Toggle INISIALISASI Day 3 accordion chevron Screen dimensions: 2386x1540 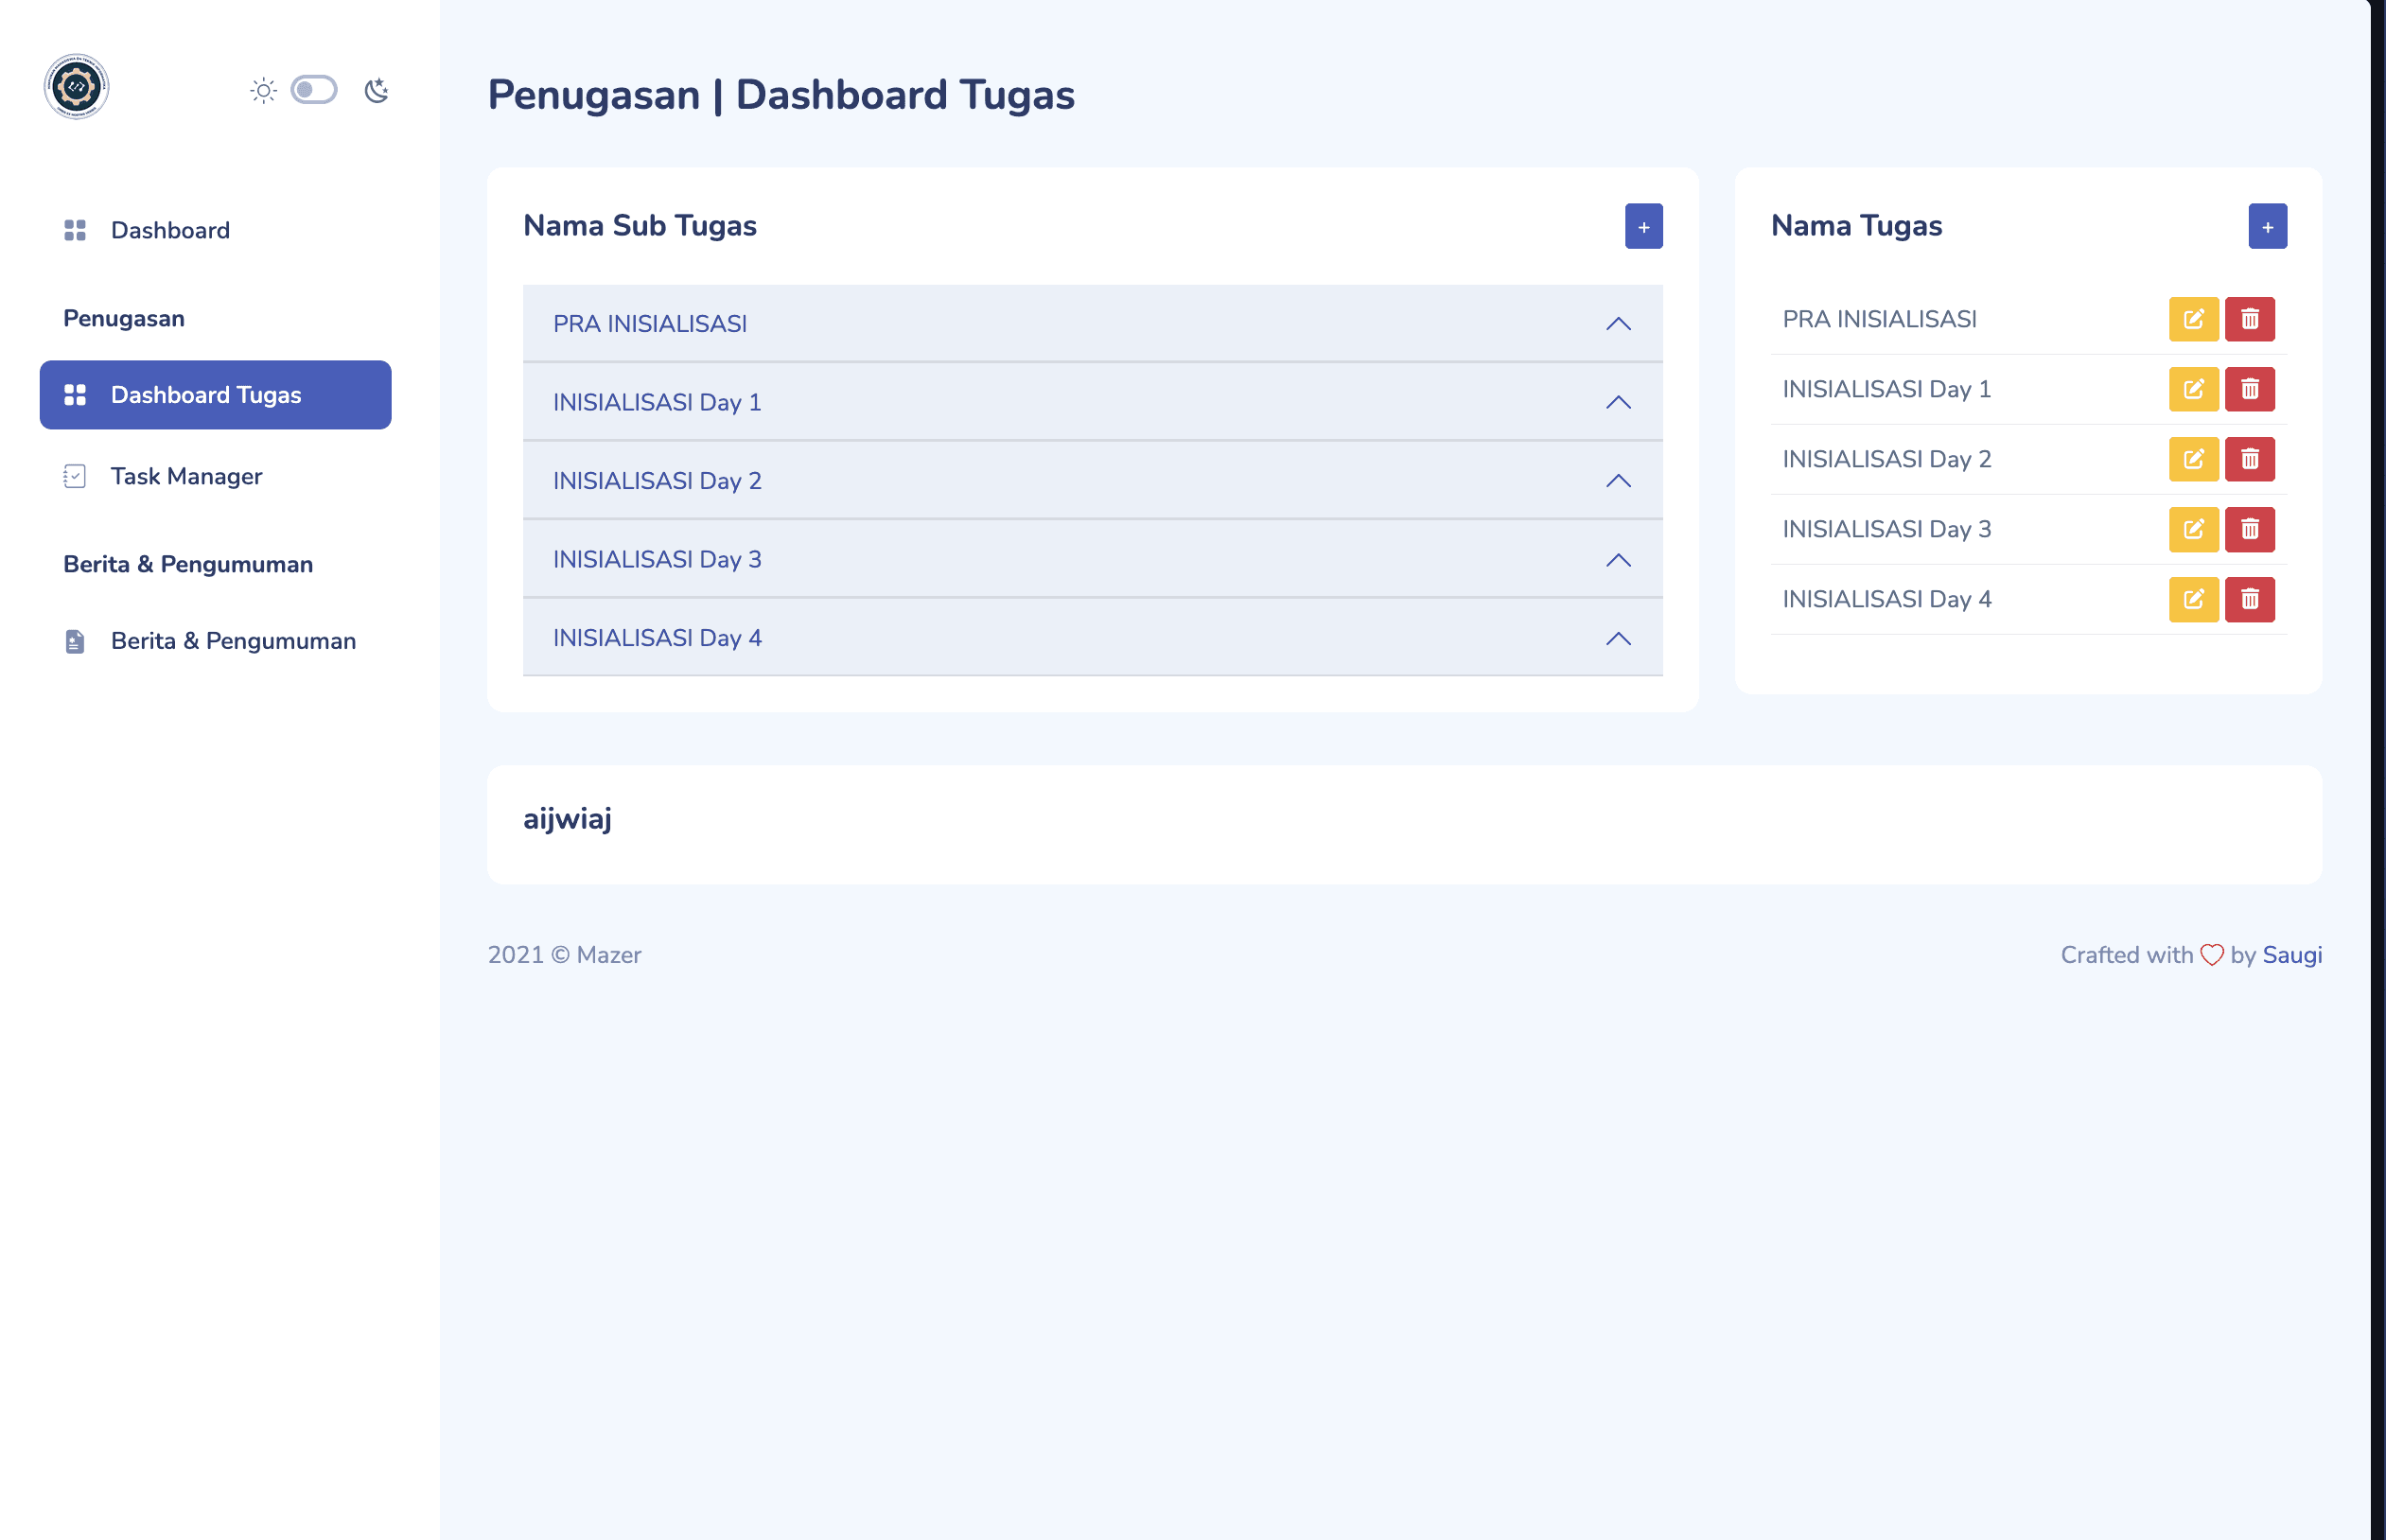coord(1617,560)
